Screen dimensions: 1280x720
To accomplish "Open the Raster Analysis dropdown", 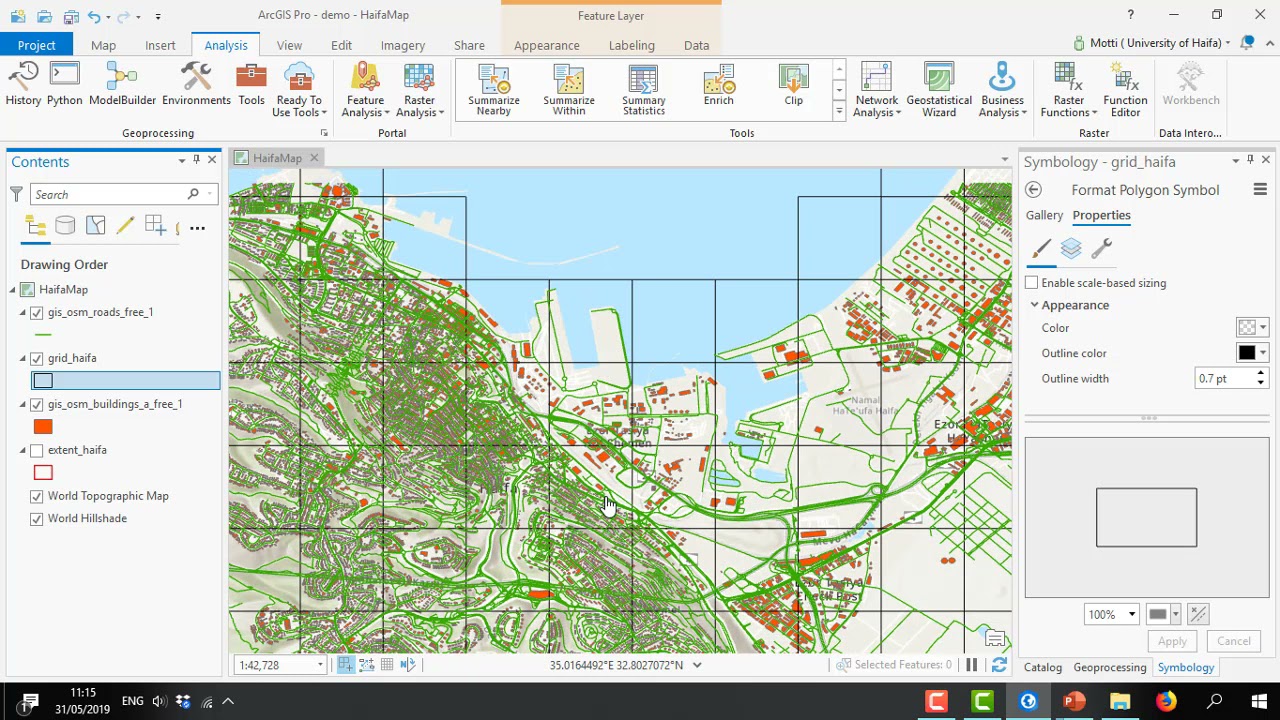I will pyautogui.click(x=419, y=90).
